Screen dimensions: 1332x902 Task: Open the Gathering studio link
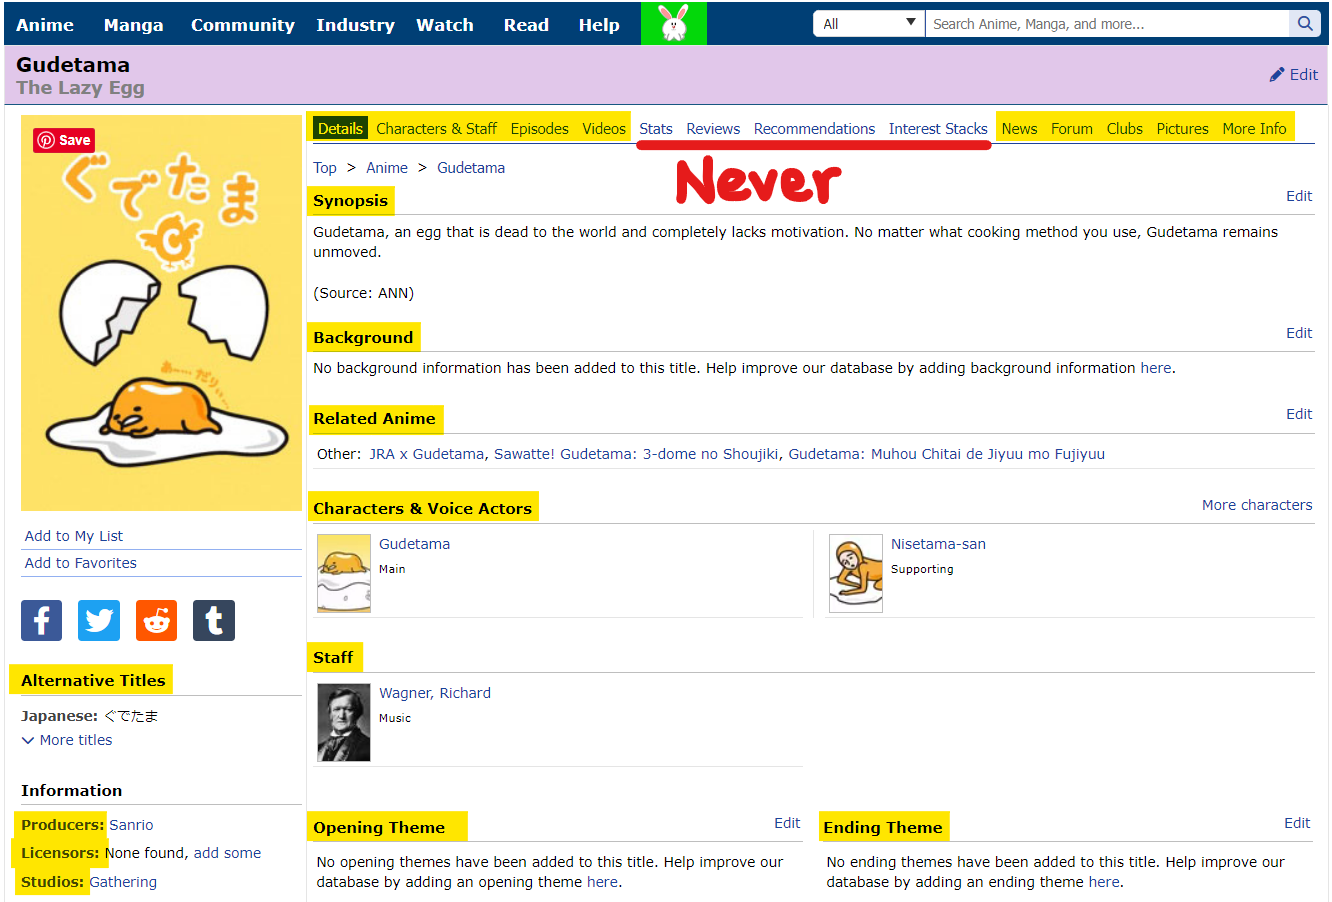coord(123,882)
